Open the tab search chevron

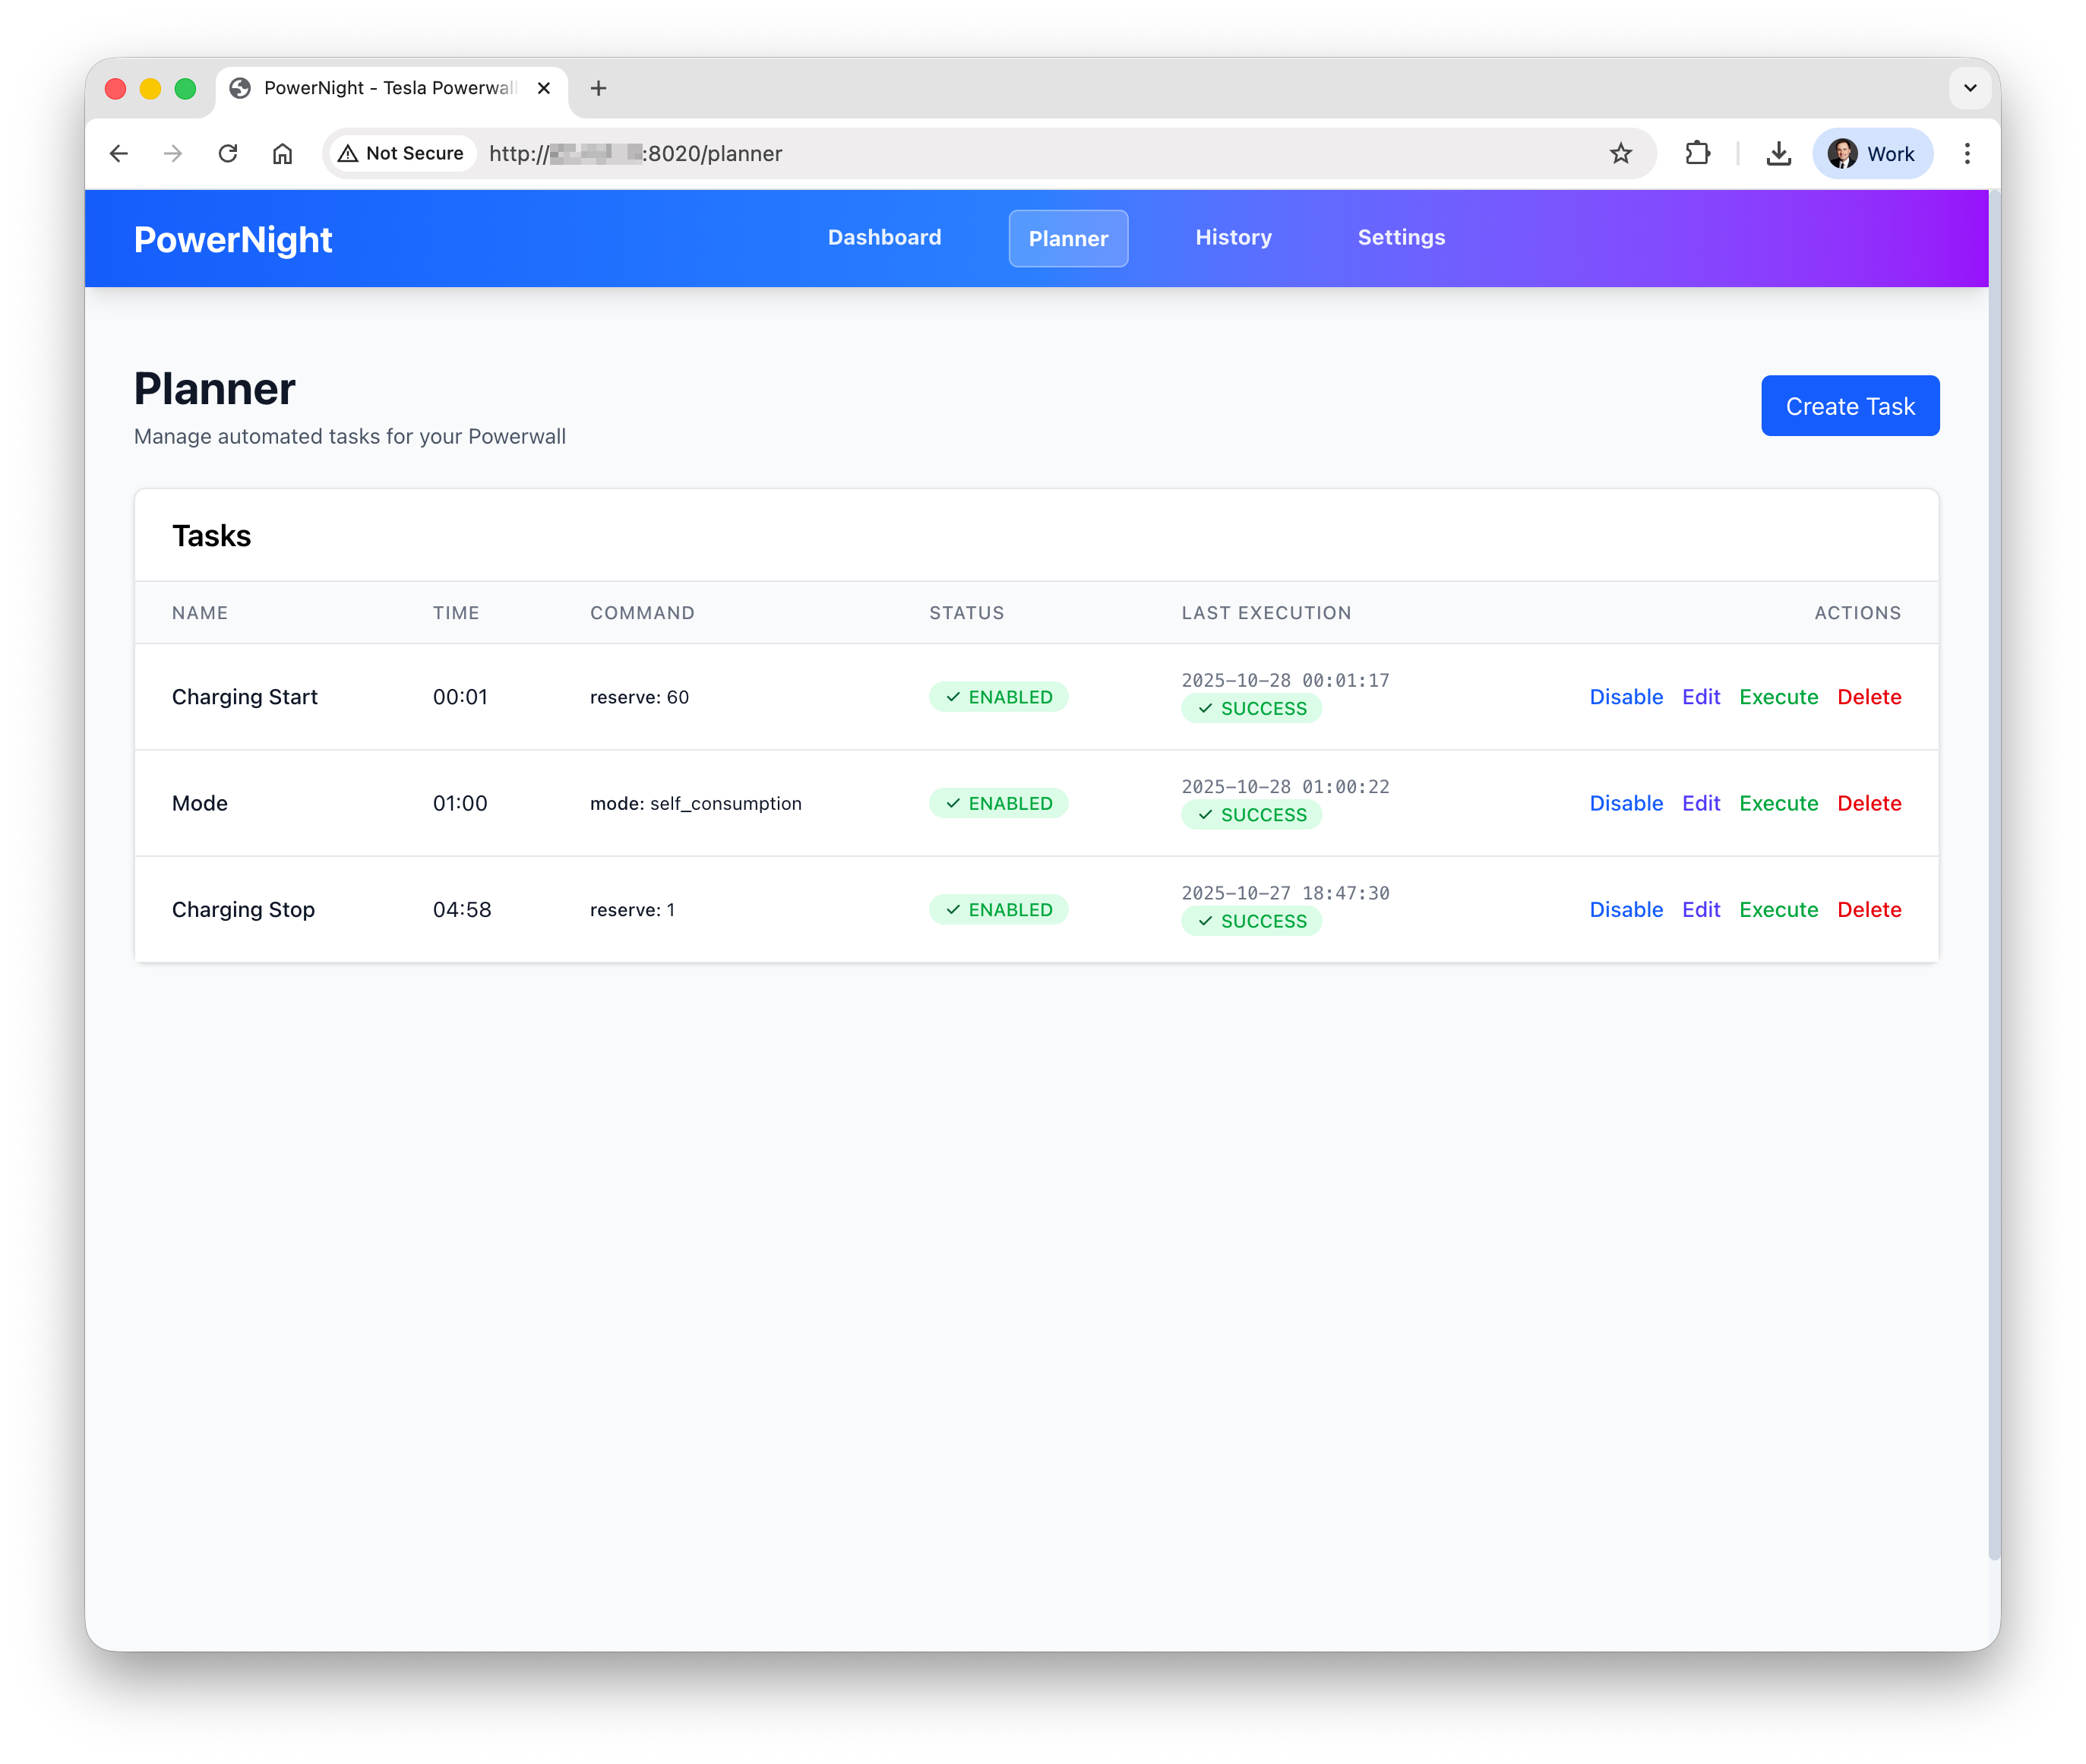click(x=1970, y=88)
